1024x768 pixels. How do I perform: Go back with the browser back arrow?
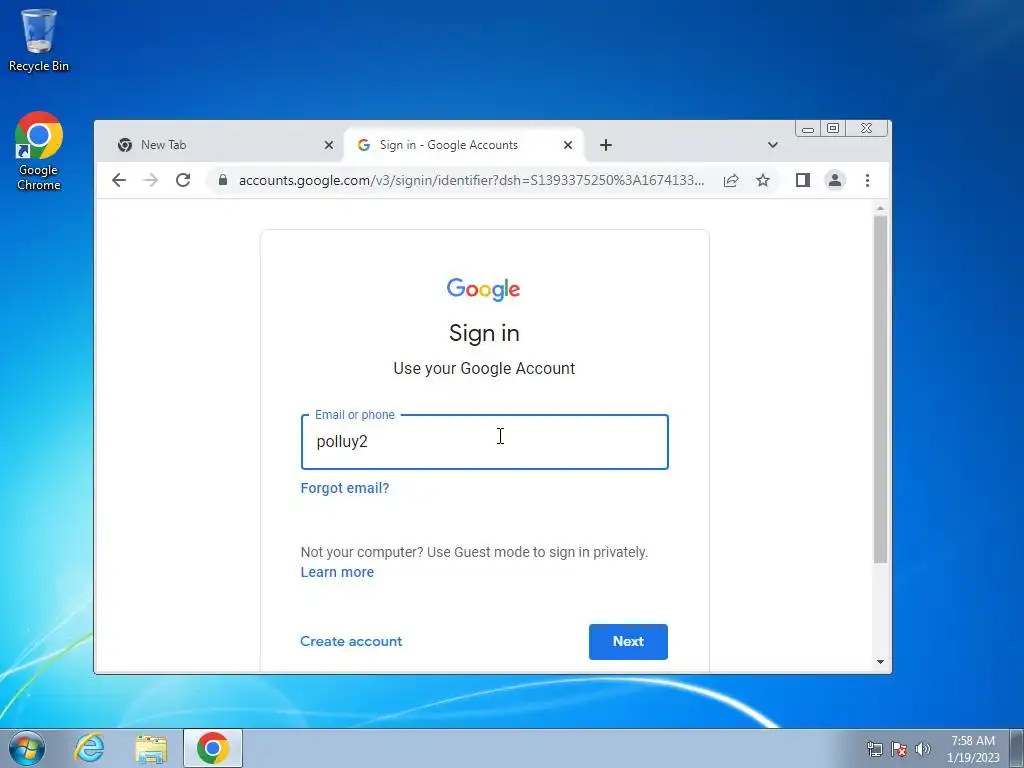(118, 180)
